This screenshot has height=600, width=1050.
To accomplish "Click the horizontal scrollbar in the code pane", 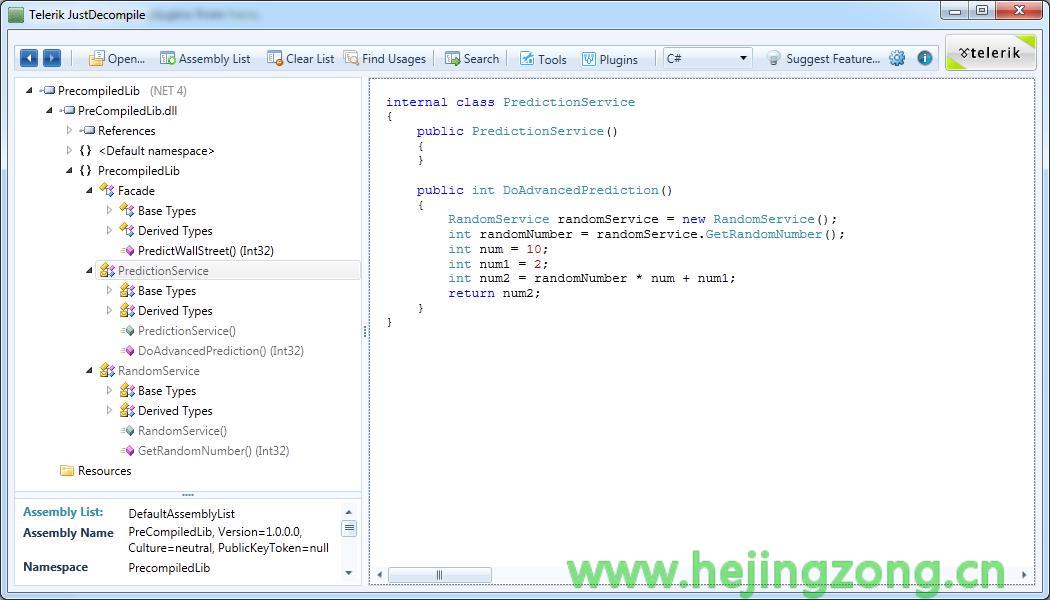I will [439, 575].
